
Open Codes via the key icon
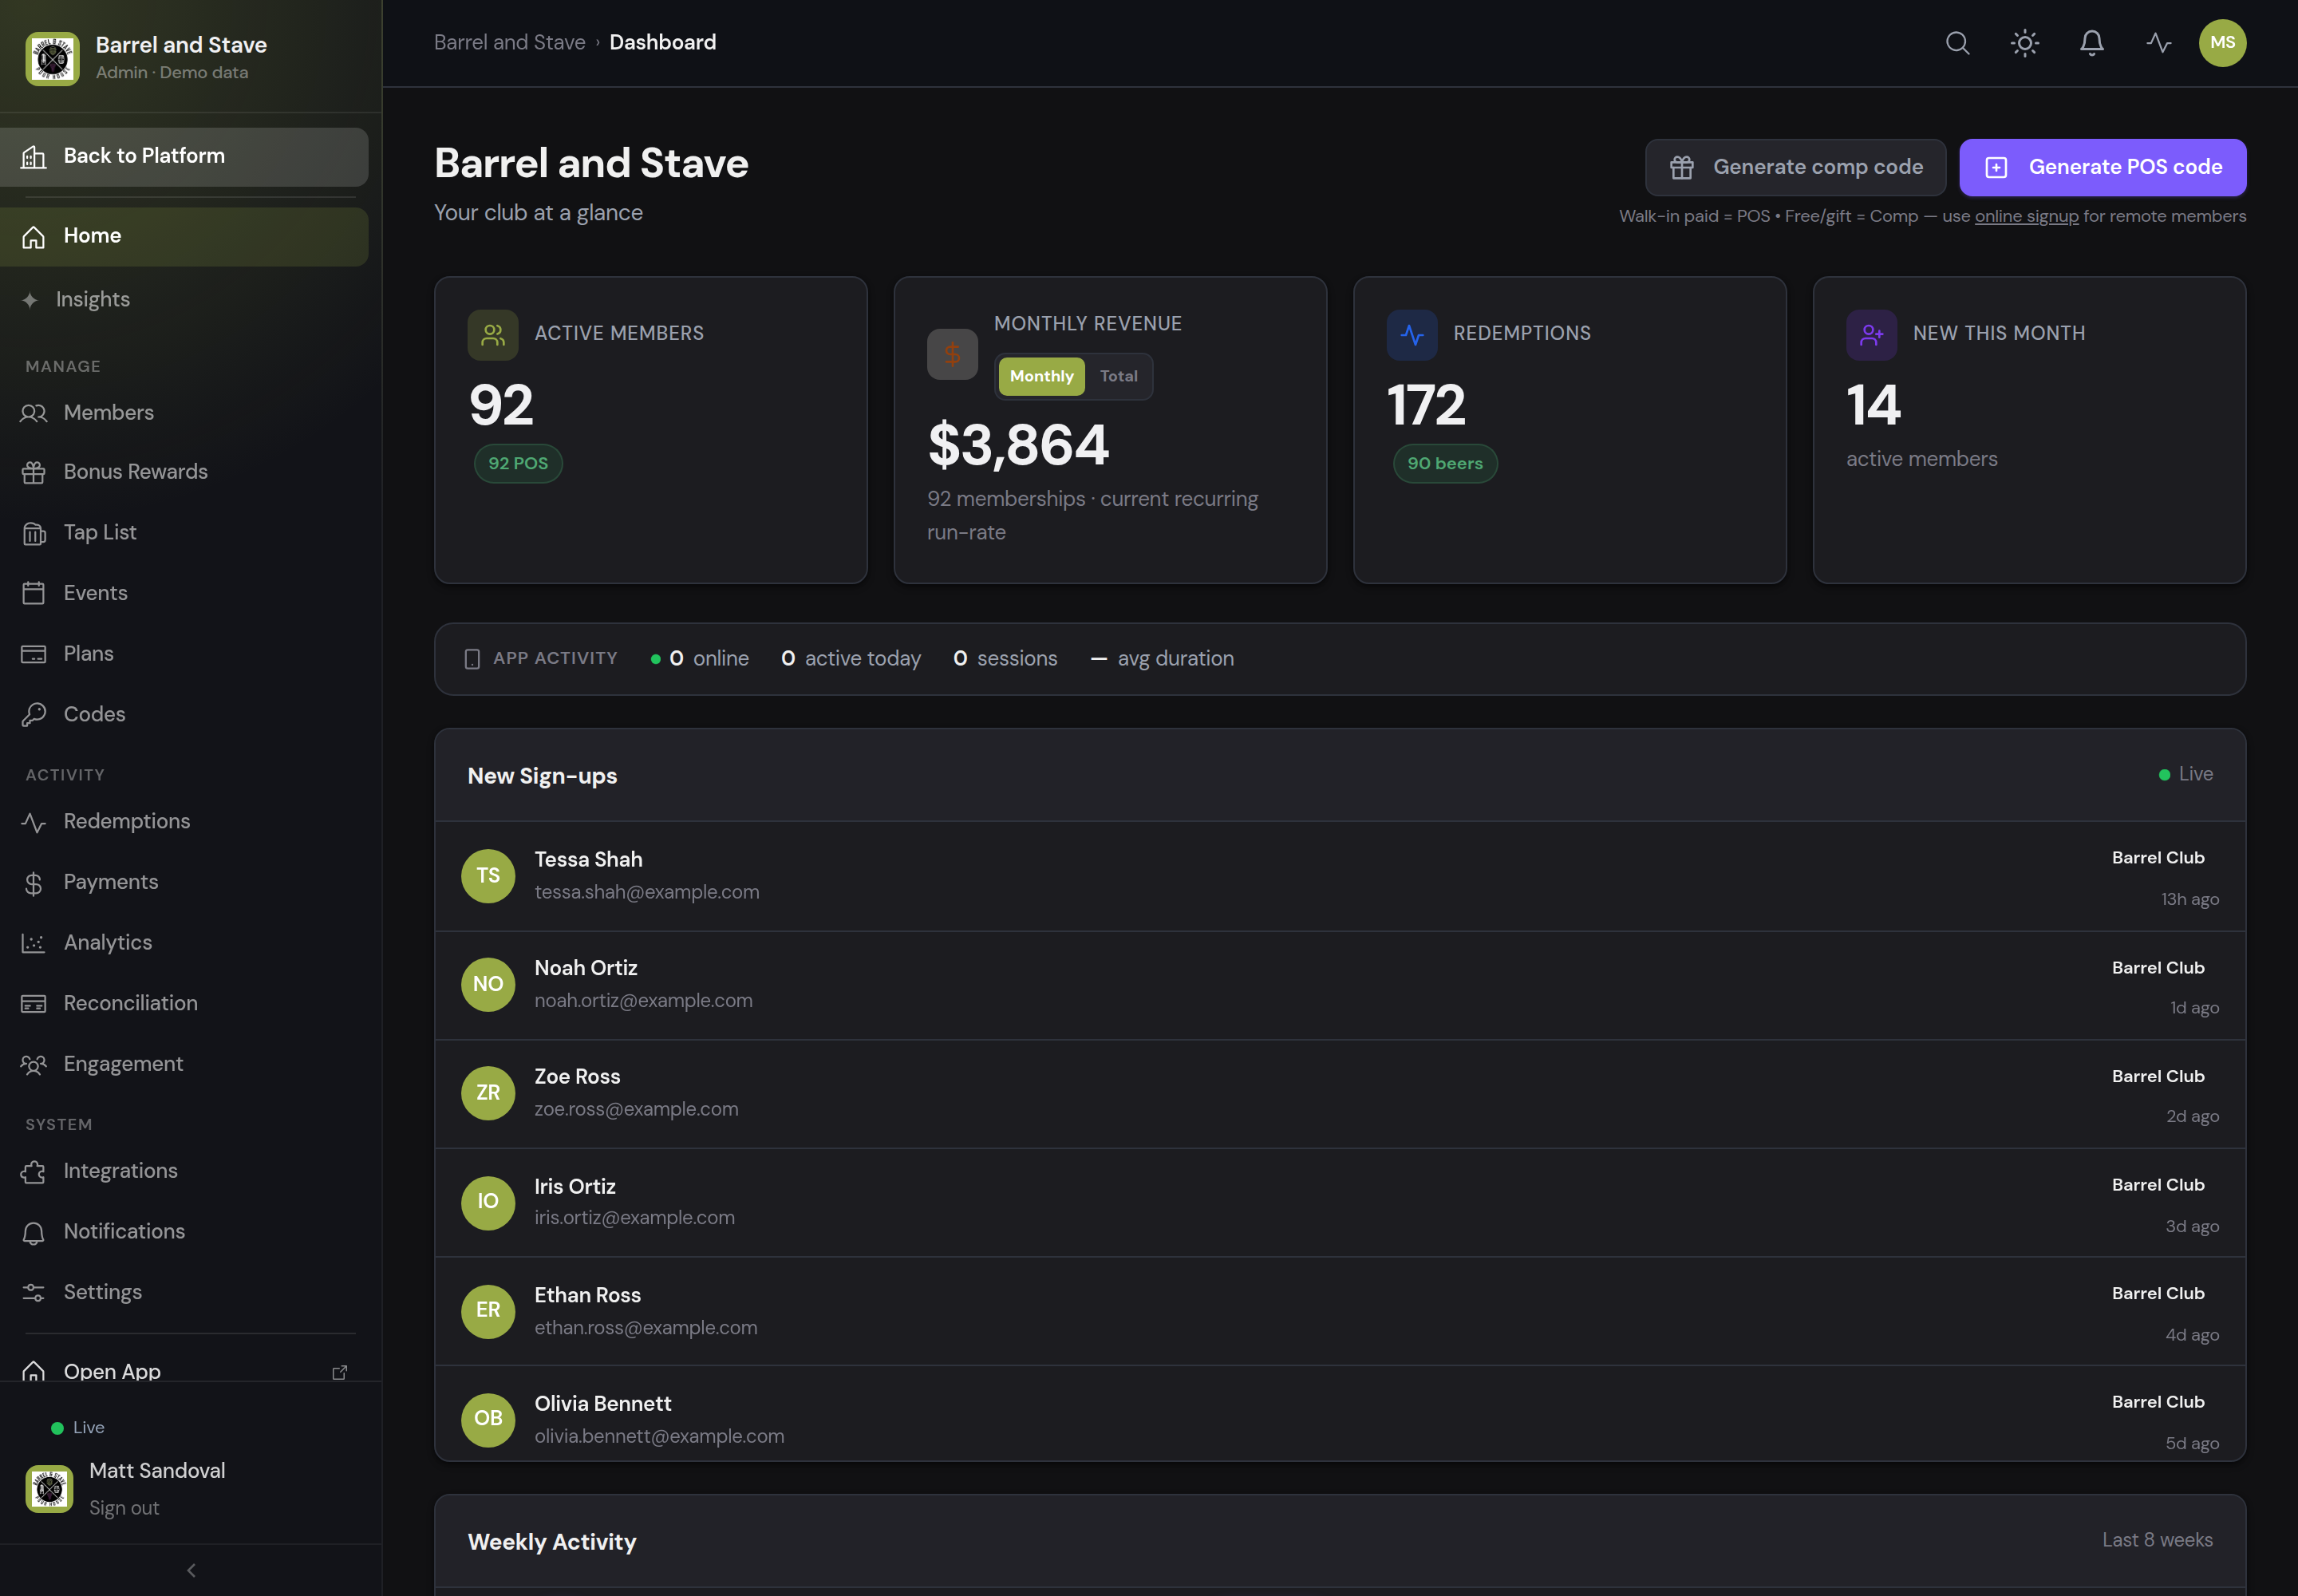coord(34,715)
